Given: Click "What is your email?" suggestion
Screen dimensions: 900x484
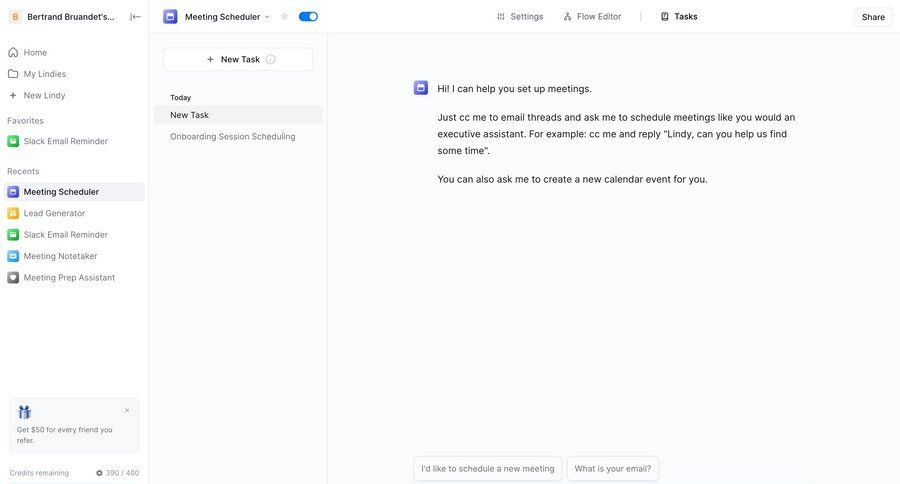Looking at the screenshot, I should [612, 468].
